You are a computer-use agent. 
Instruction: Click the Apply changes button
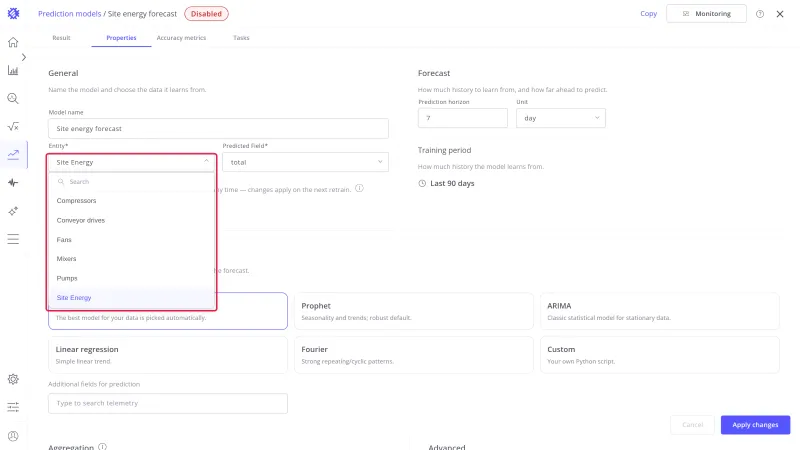tap(755, 424)
